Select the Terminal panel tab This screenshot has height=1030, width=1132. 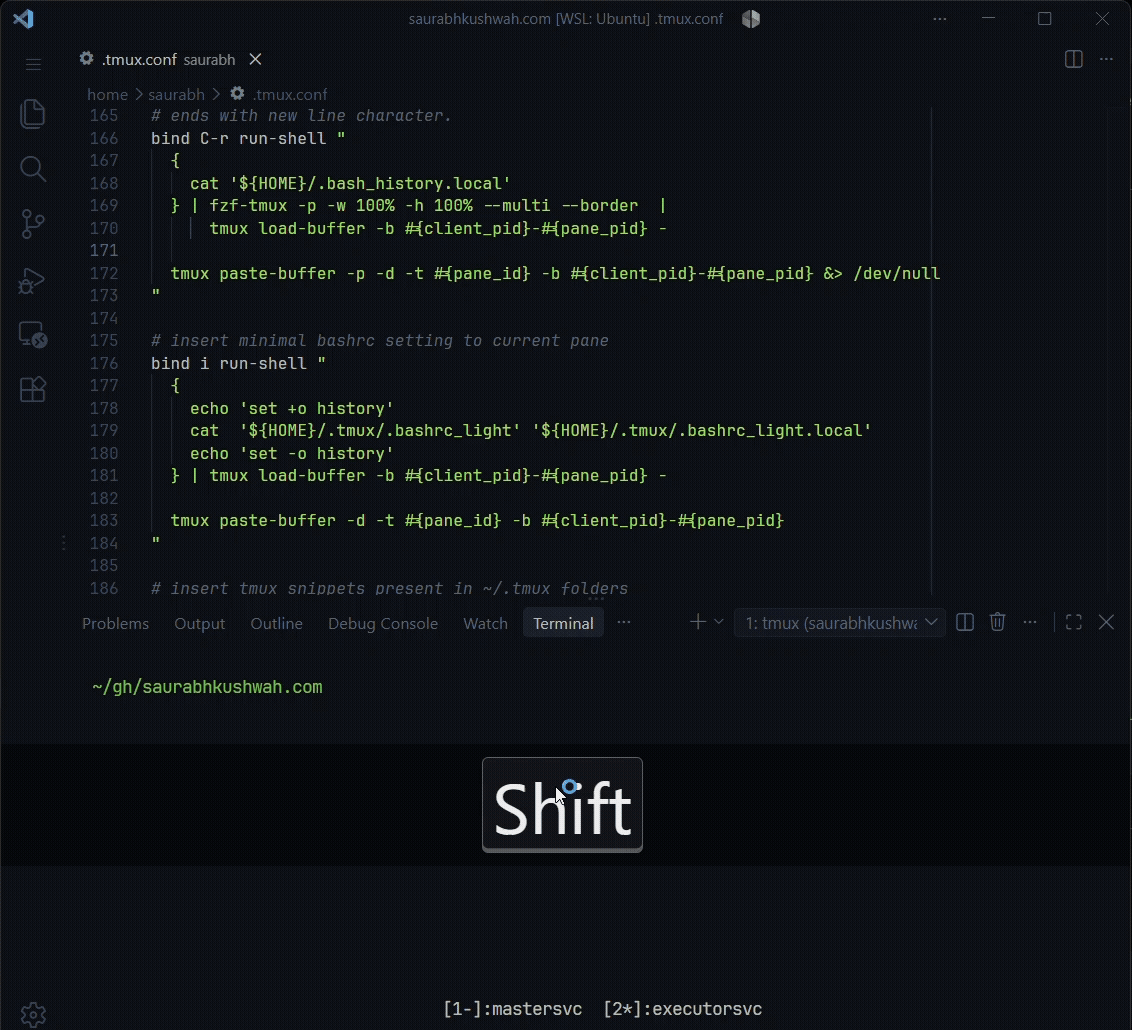point(563,624)
